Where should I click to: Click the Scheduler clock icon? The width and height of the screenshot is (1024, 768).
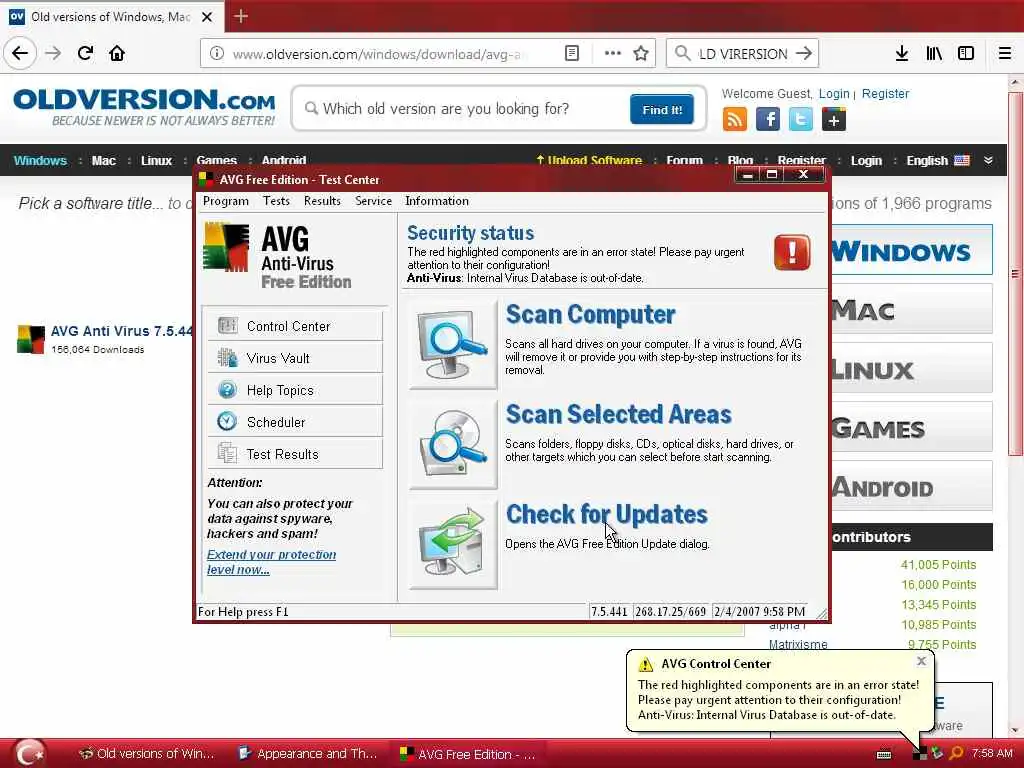(227, 421)
